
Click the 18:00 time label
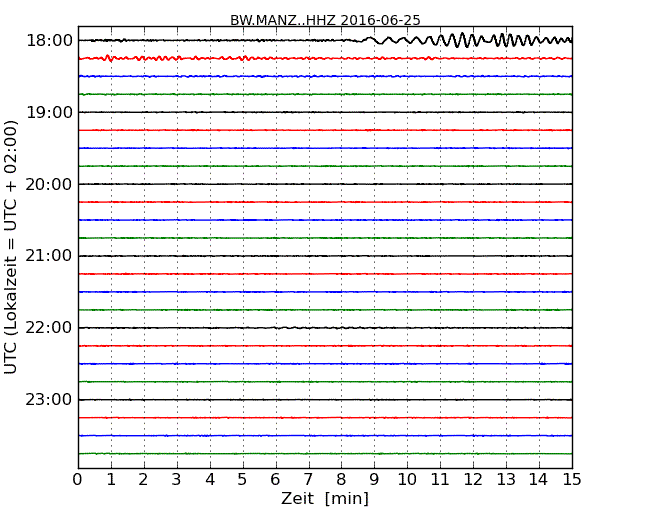click(49, 41)
